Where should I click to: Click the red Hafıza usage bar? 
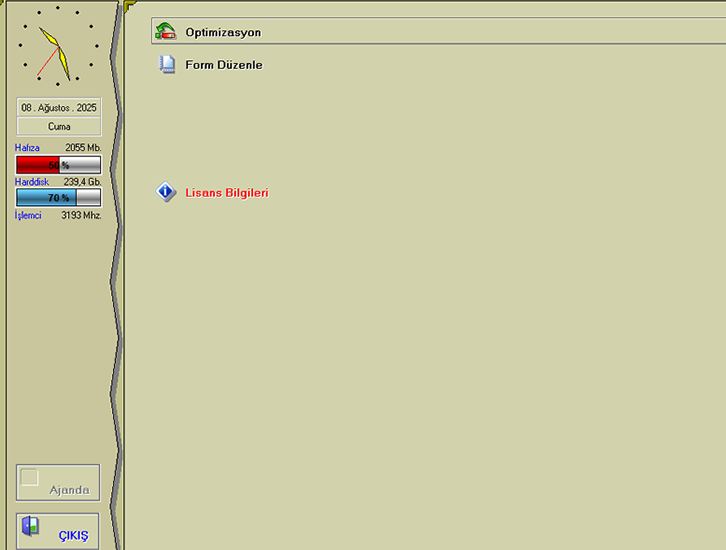tap(58, 165)
